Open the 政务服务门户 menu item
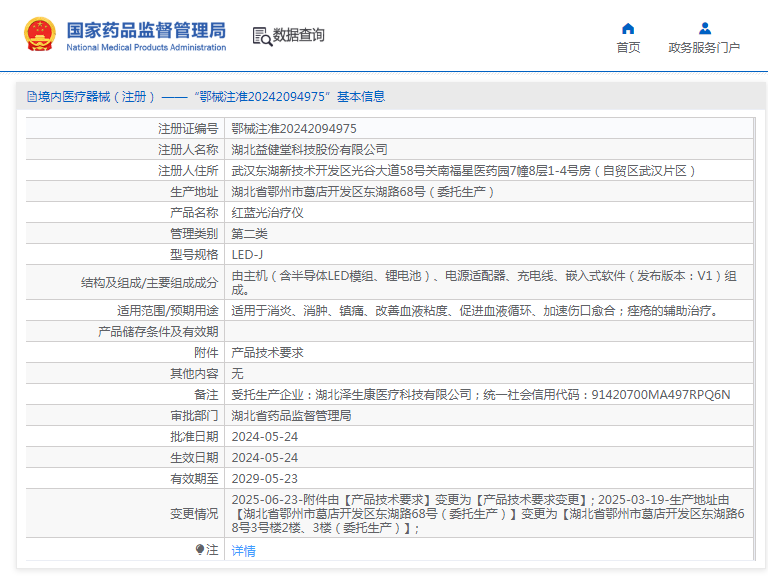 704,48
